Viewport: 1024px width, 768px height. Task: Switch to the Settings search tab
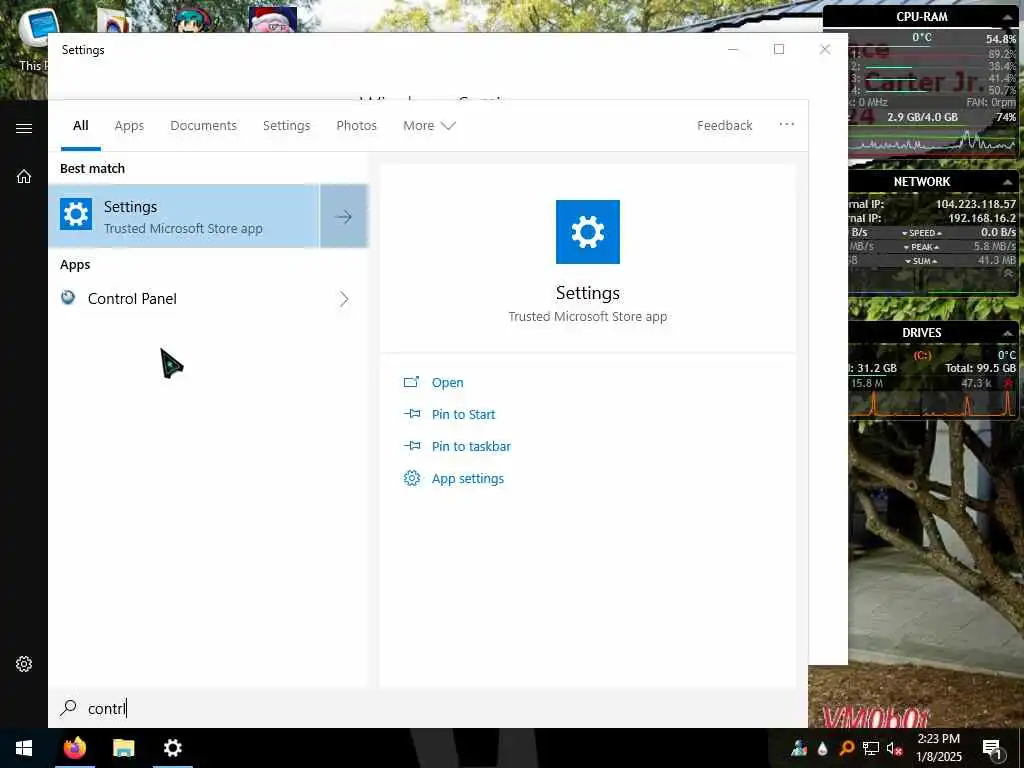point(286,125)
